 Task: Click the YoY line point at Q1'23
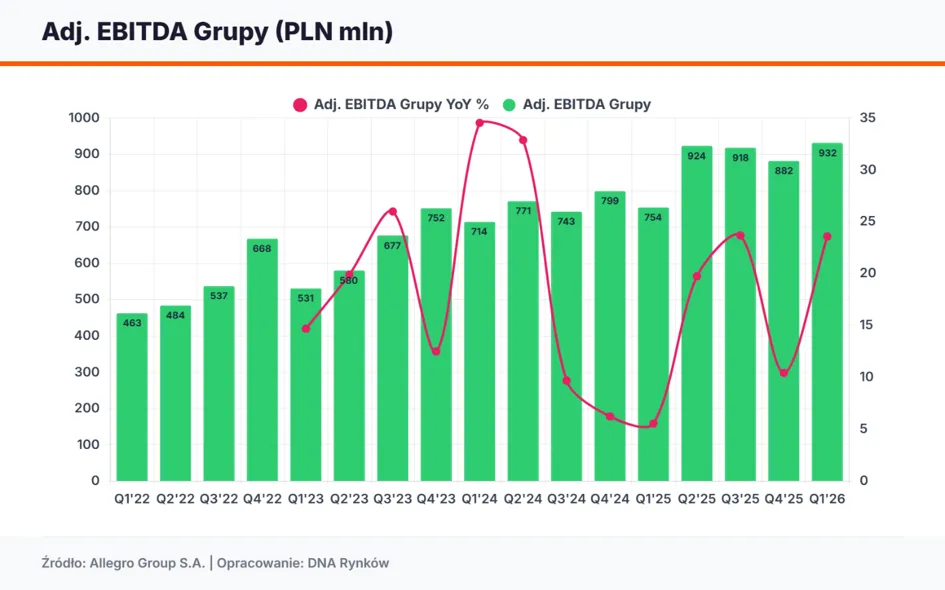tap(306, 329)
